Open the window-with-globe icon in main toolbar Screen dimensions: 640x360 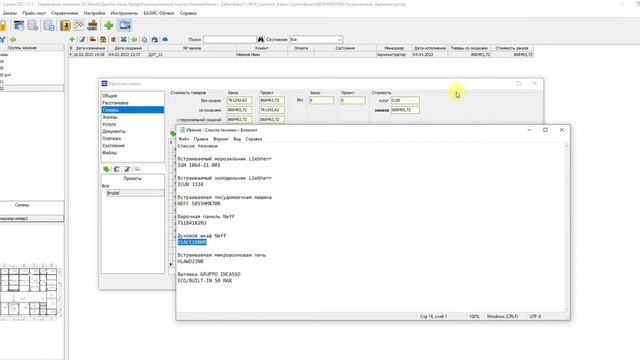pos(19,26)
